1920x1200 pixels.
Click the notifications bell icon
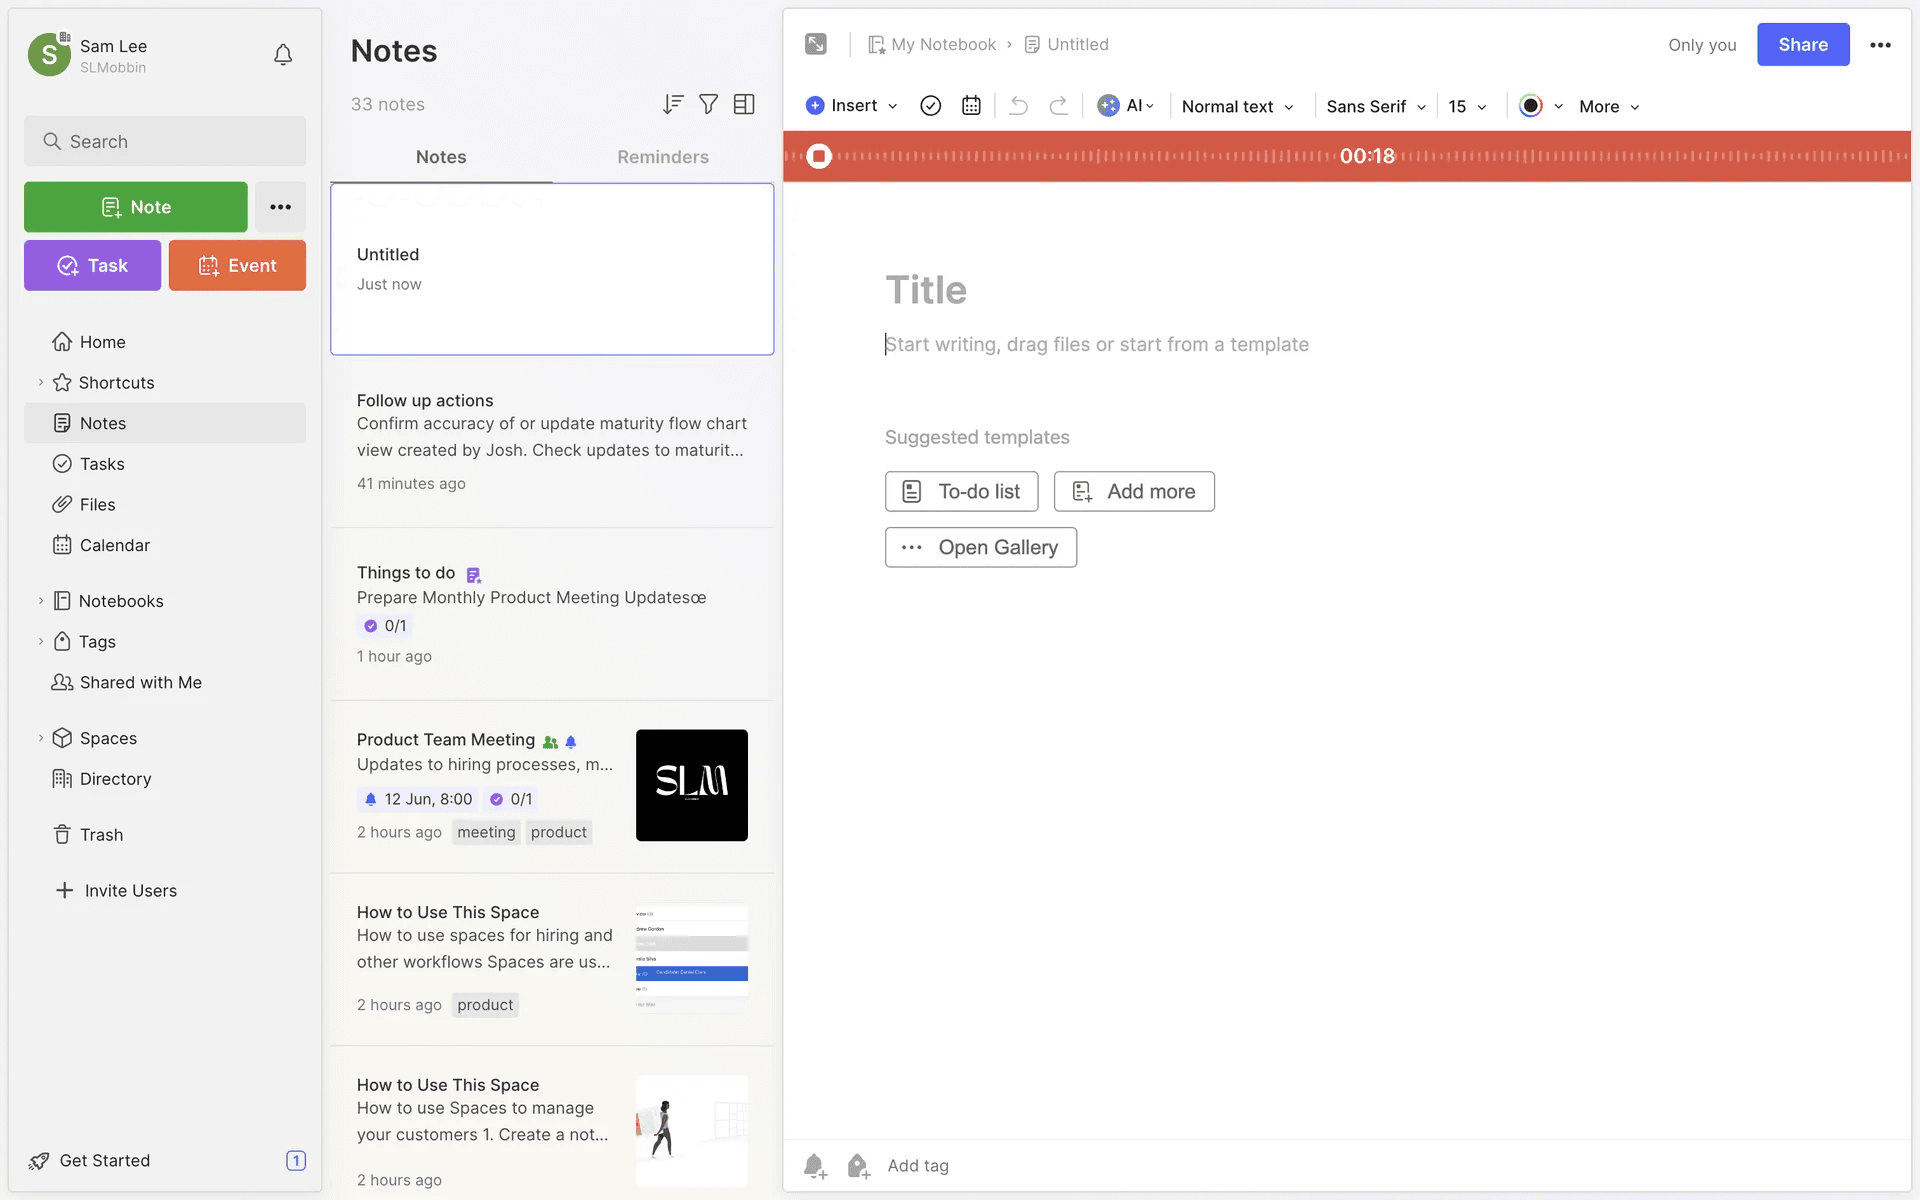click(x=283, y=55)
